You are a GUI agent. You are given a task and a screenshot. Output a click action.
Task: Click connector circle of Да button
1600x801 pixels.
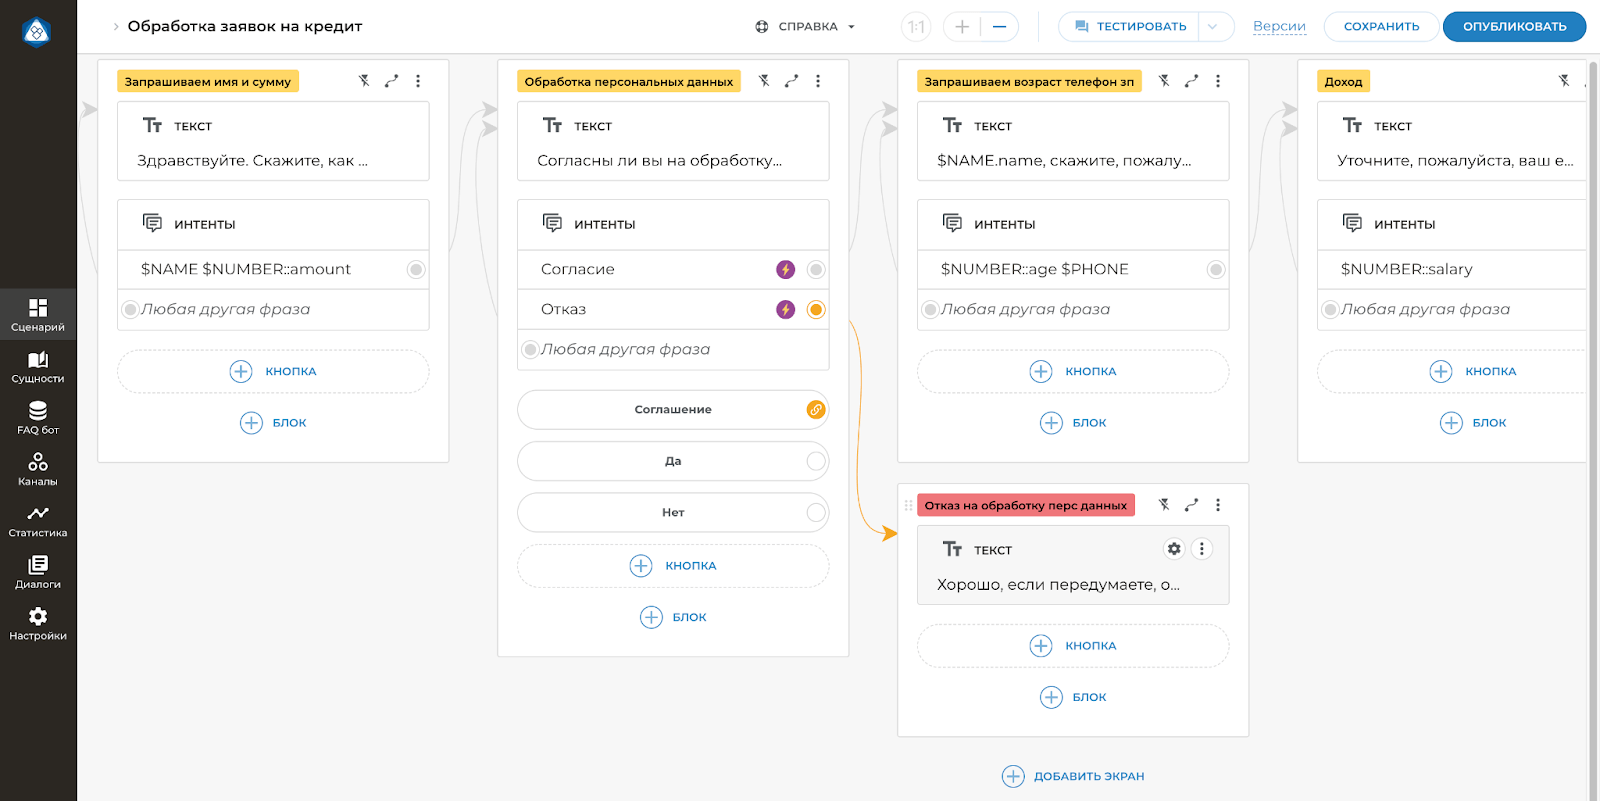[816, 461]
